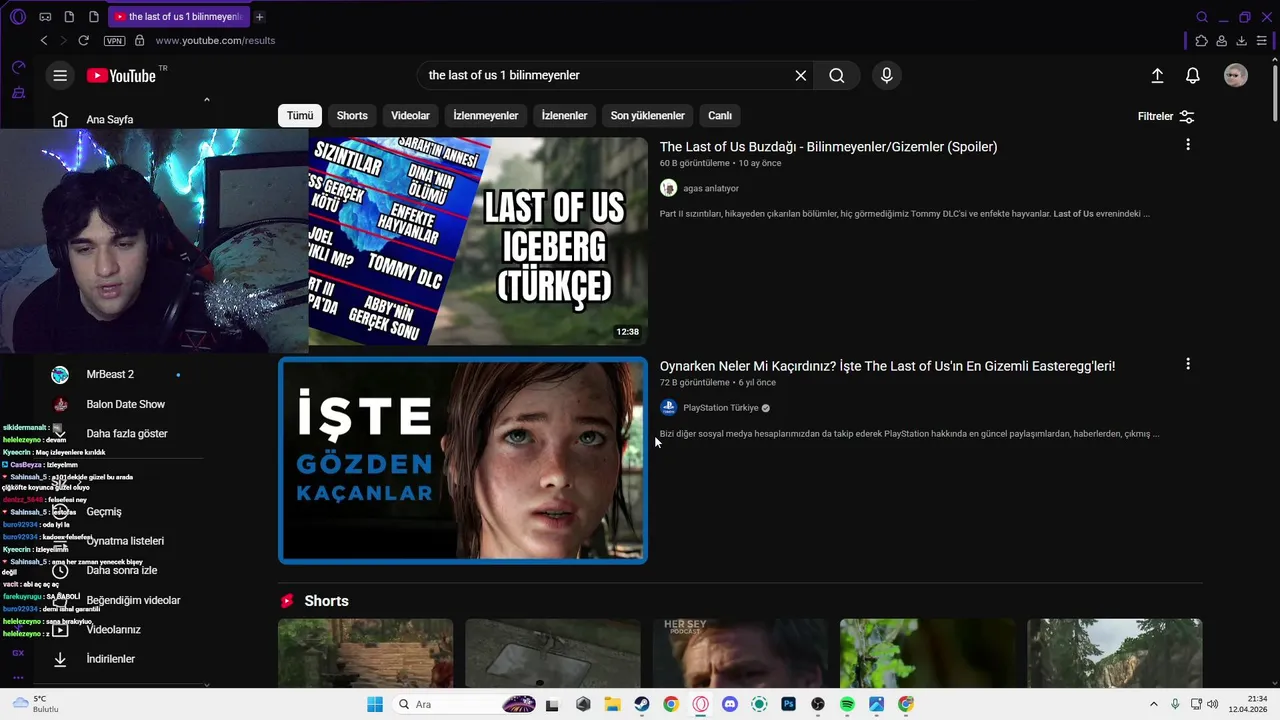This screenshot has height=720, width=1280.
Task: Open the agas anlatıyor channel link
Action: pos(711,188)
